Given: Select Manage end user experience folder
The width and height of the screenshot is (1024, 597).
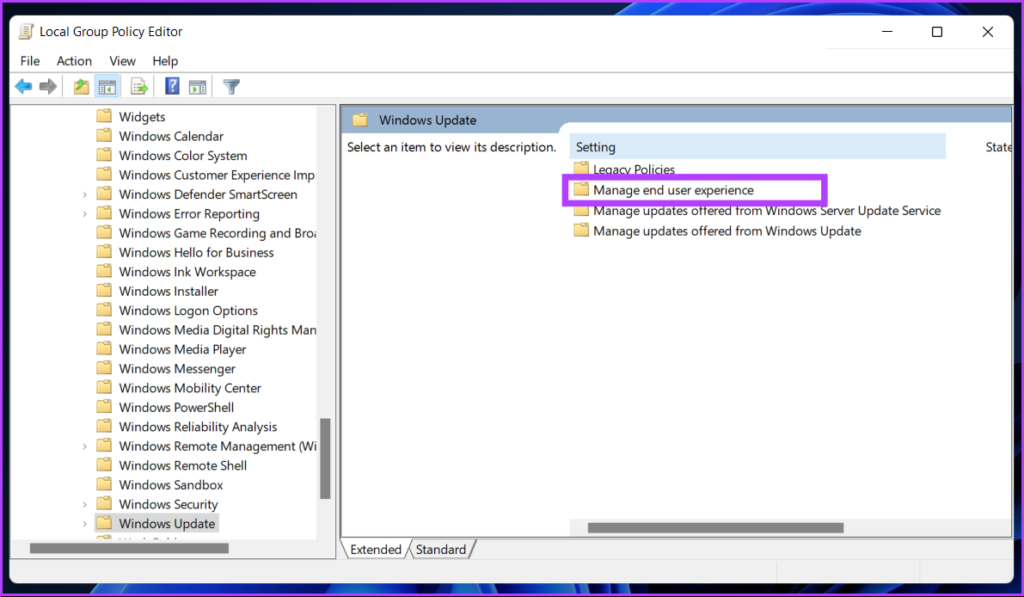Looking at the screenshot, I should tap(672, 190).
